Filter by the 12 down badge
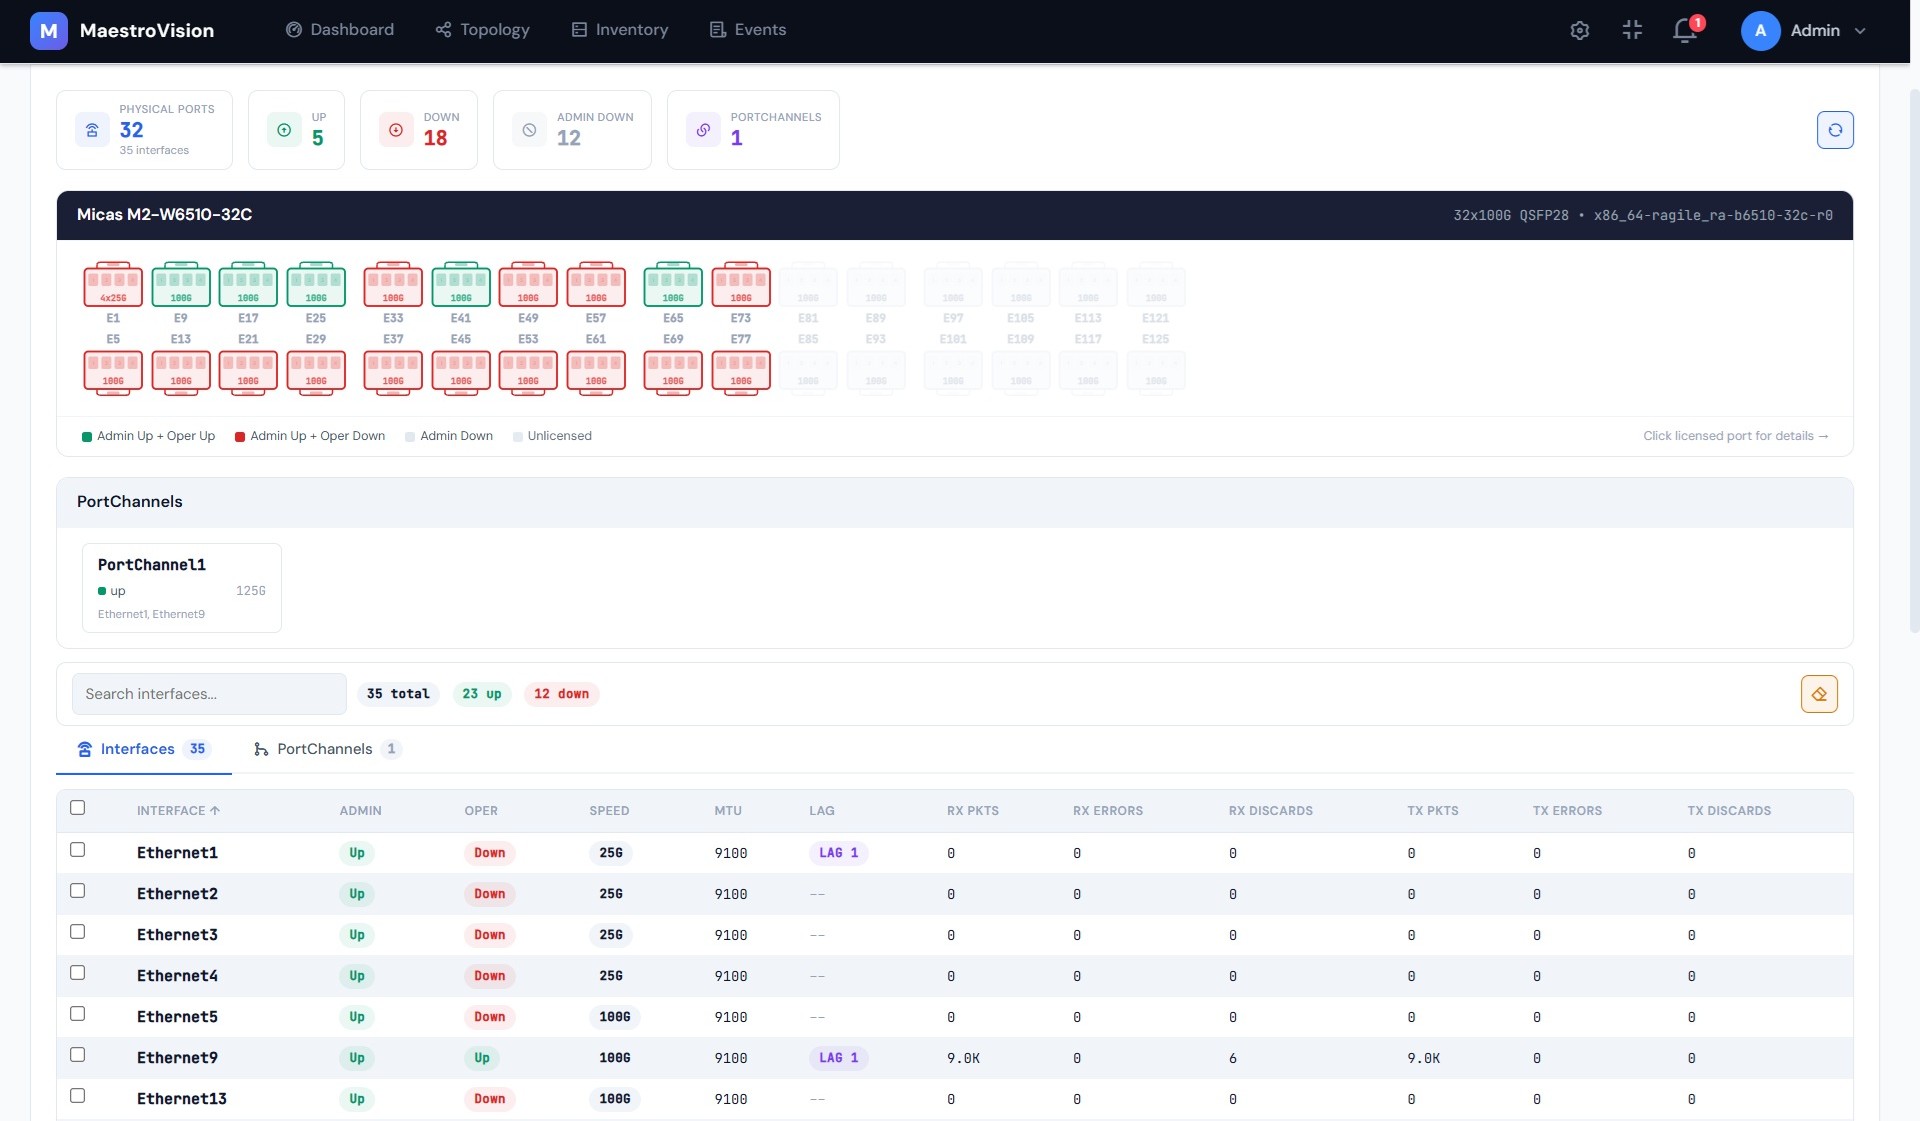Screen dimensions: 1920x1121 (561, 694)
